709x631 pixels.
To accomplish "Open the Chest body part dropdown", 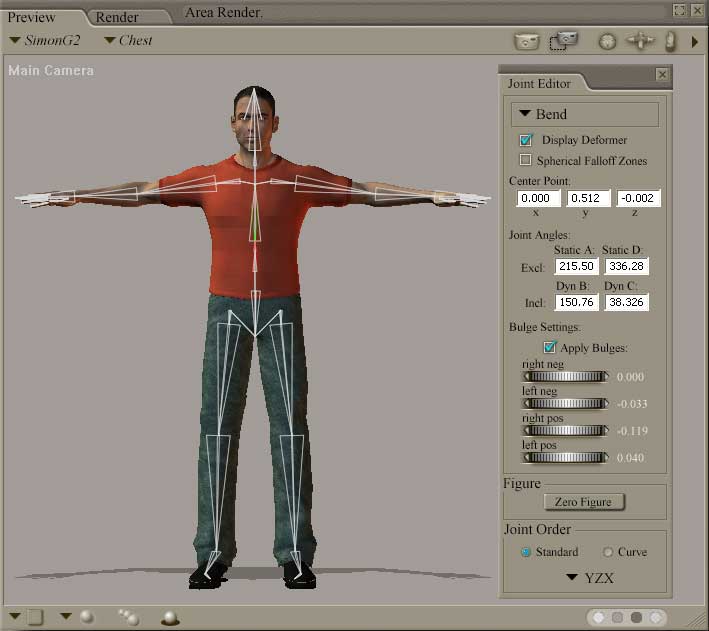I will pos(130,41).
